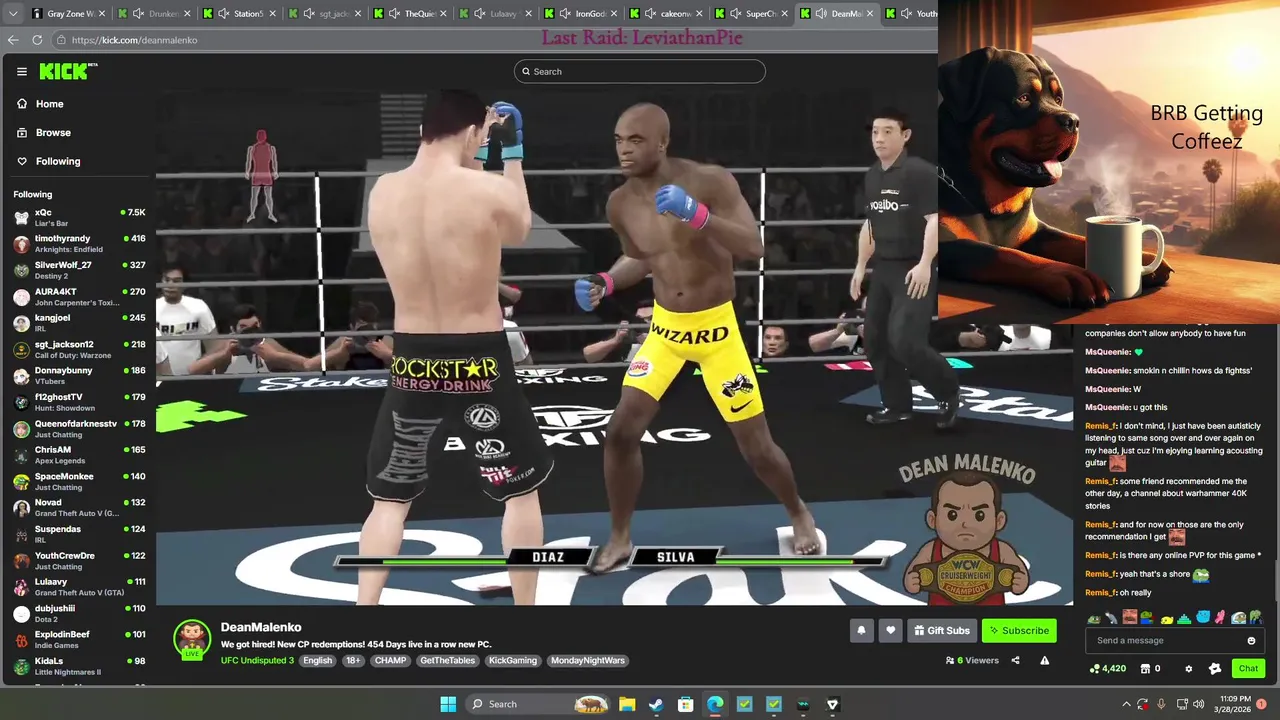Open sgt_jackson12 channel in Following list
1280x720 pixels.
(78, 349)
